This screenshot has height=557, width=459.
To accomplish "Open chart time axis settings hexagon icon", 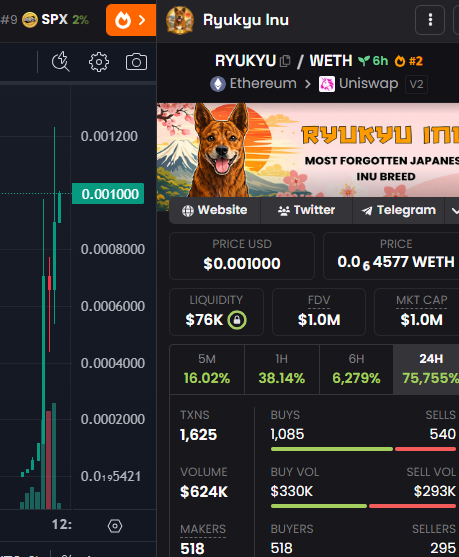I will [x=115, y=526].
